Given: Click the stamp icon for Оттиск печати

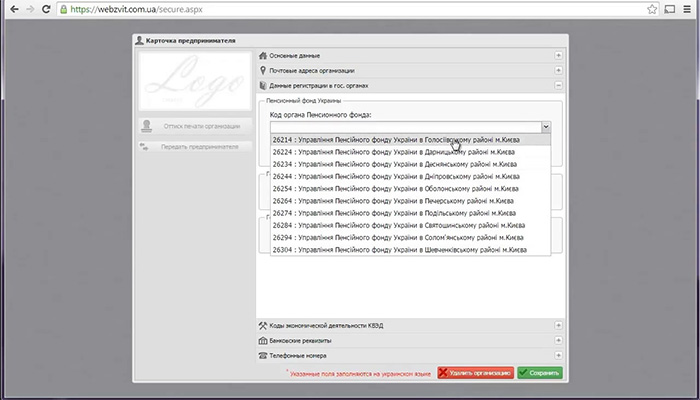Looking at the screenshot, I should point(146,126).
